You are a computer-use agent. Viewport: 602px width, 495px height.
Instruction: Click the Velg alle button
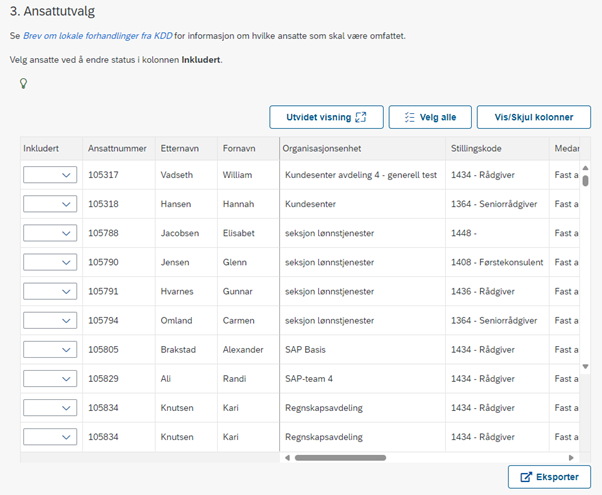tap(430, 117)
